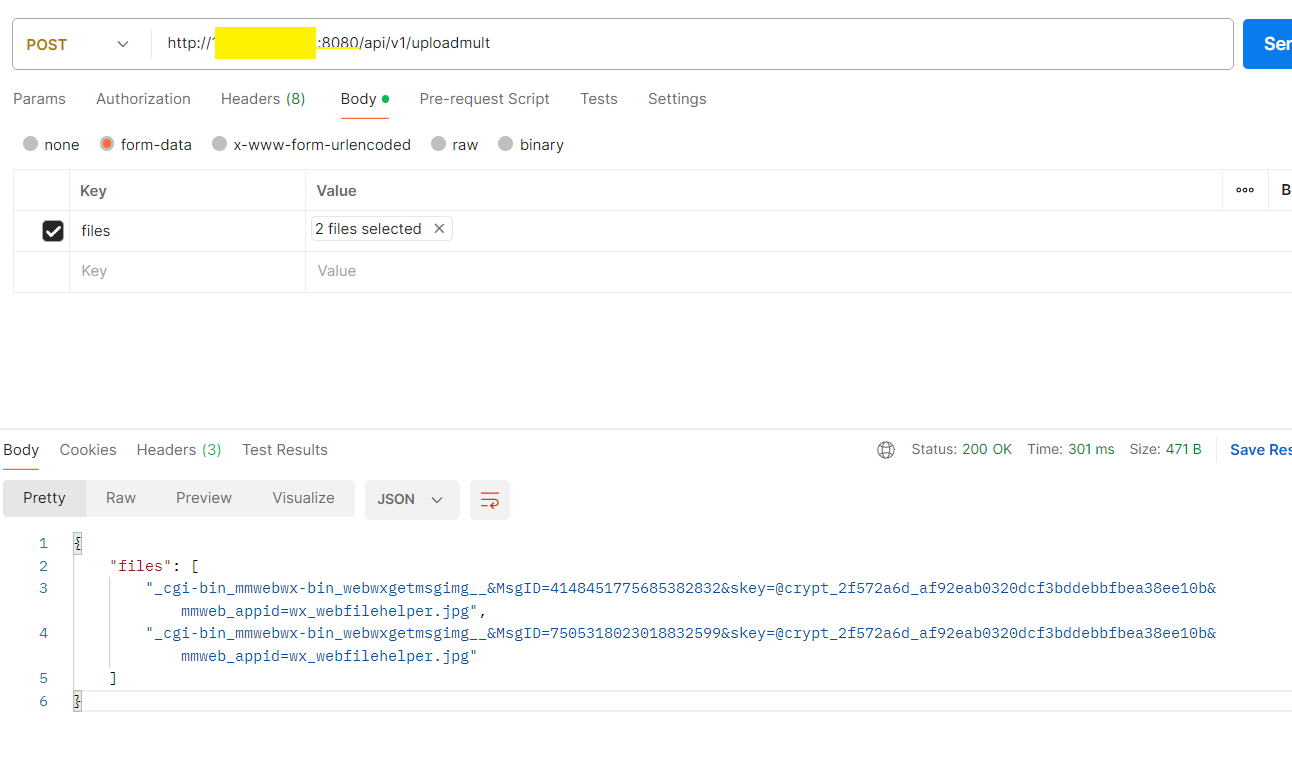Remove selected files with the X icon
The width and height of the screenshot is (1292, 765).
[439, 229]
